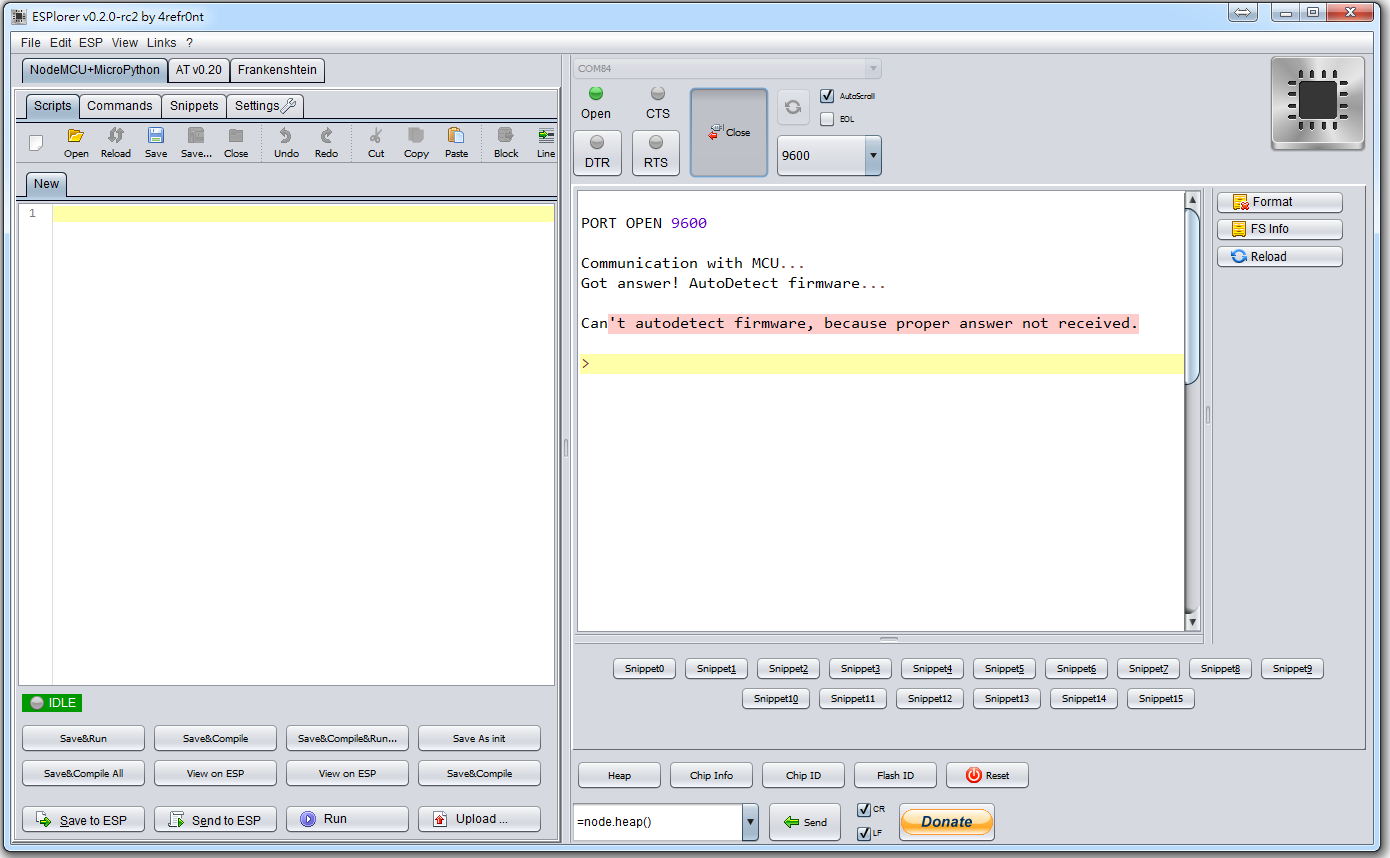Enable the EOL checkbox
The height and width of the screenshot is (858, 1390).
[827, 119]
